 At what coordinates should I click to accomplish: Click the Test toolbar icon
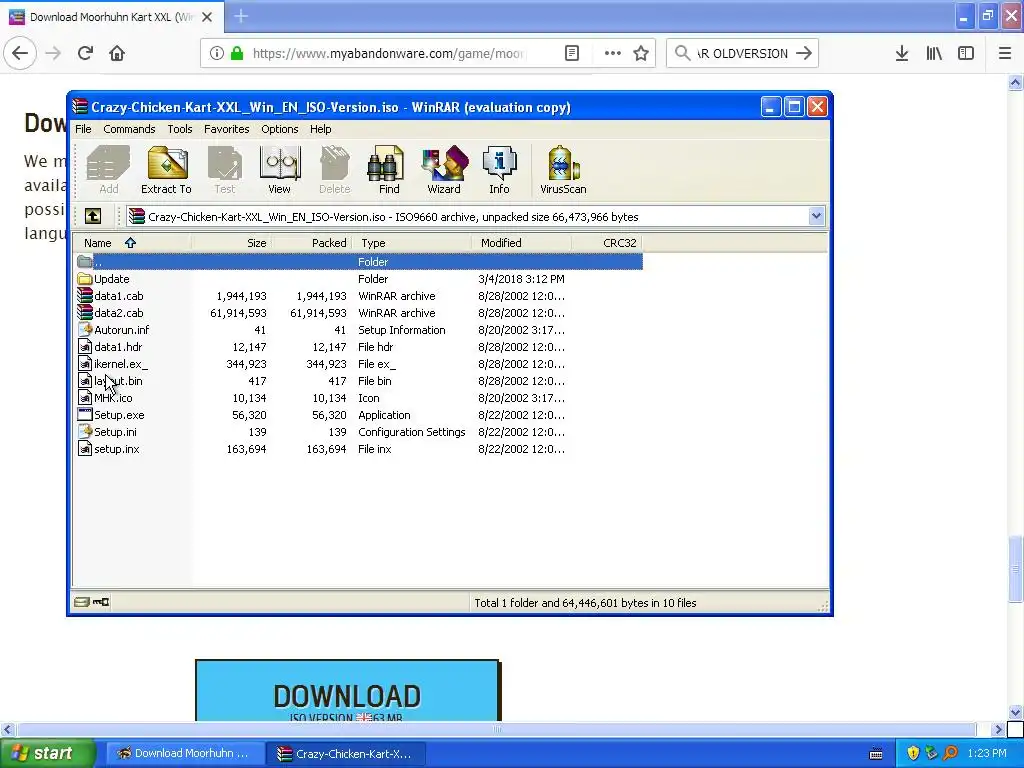coord(225,170)
